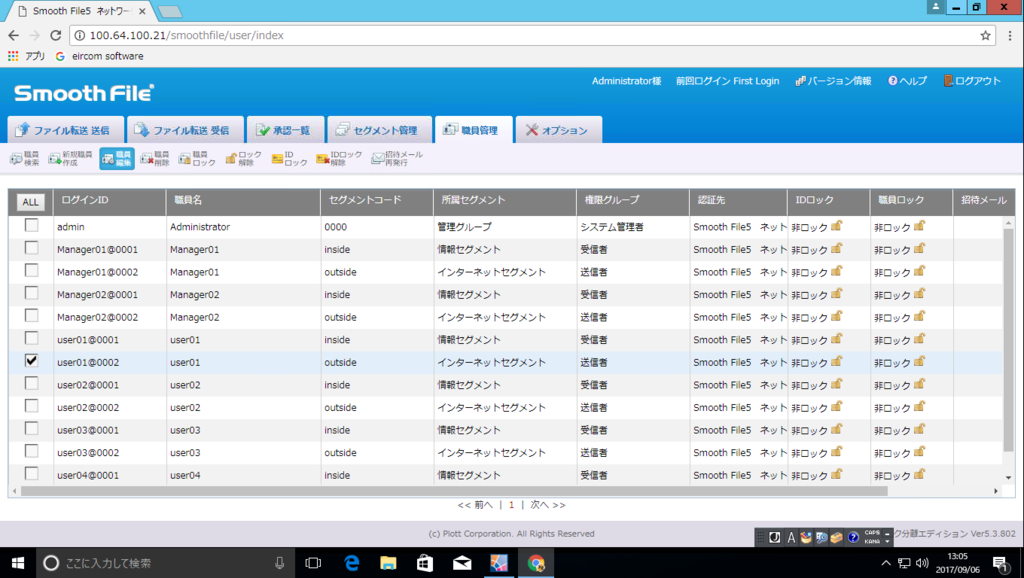Check the box for user03@0002
1024x578 pixels.
pos(31,451)
